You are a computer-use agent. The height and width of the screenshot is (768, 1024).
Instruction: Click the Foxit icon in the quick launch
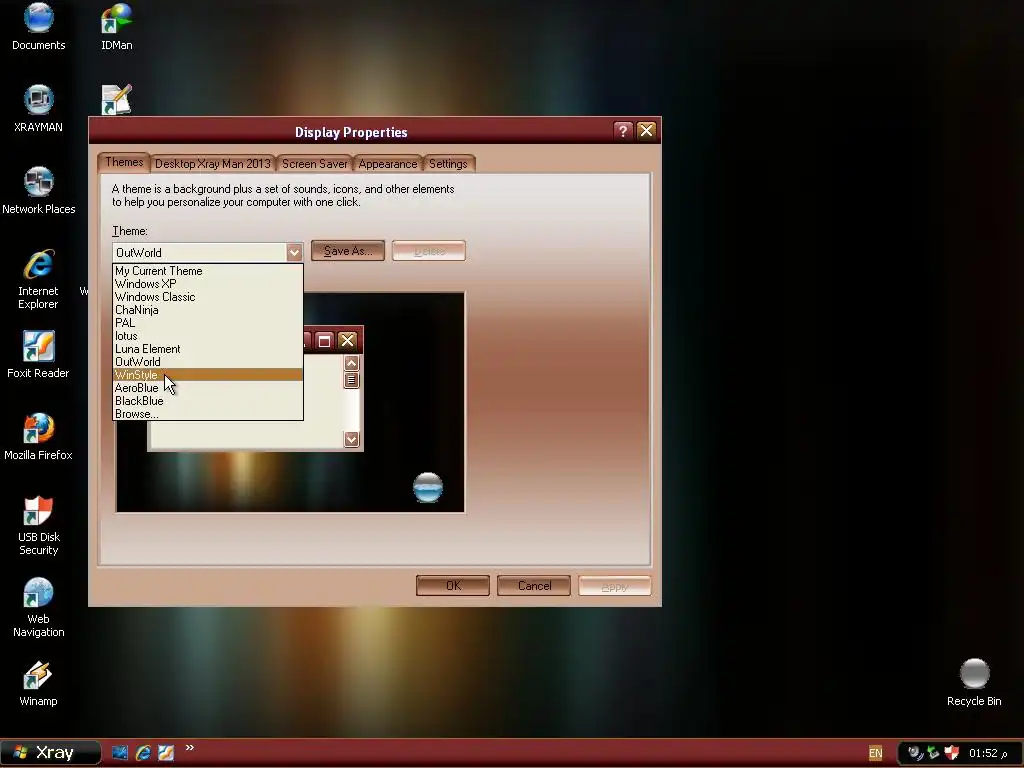tap(166, 753)
